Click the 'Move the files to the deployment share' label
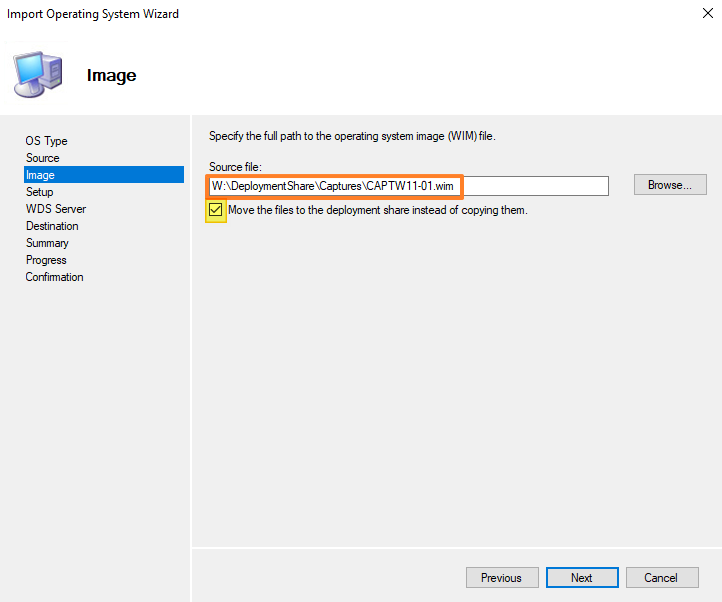The image size is (722, 602). click(377, 211)
